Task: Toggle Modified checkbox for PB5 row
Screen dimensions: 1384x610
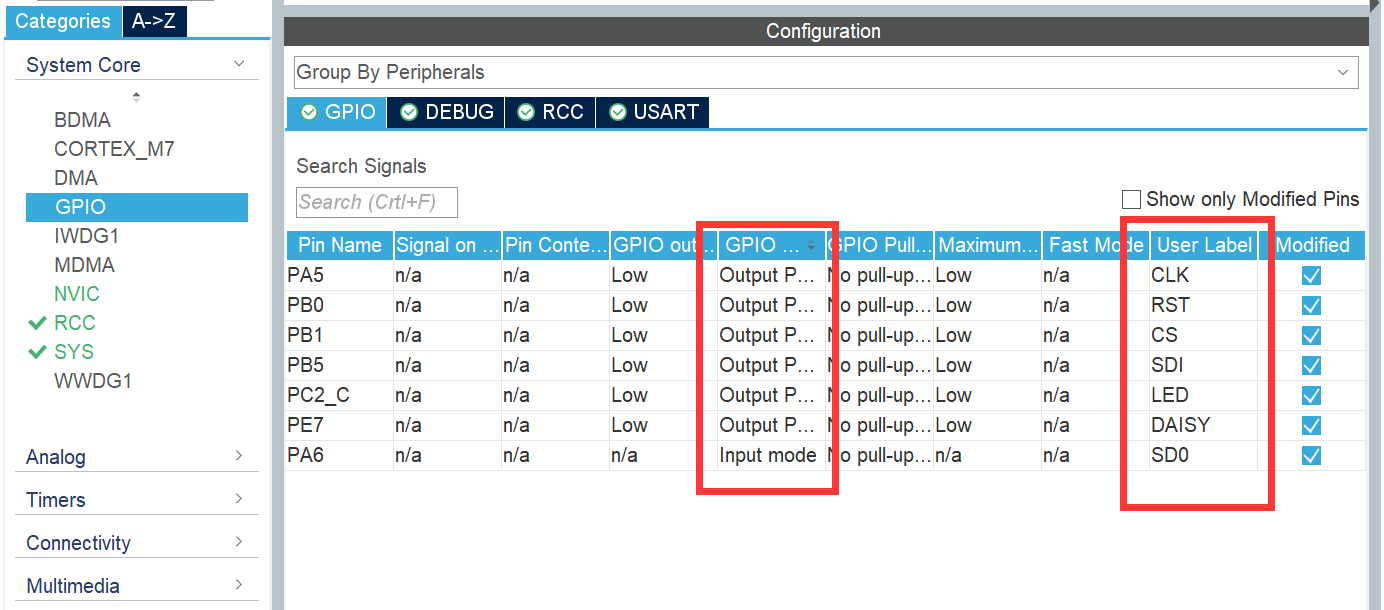Action: 1311,366
